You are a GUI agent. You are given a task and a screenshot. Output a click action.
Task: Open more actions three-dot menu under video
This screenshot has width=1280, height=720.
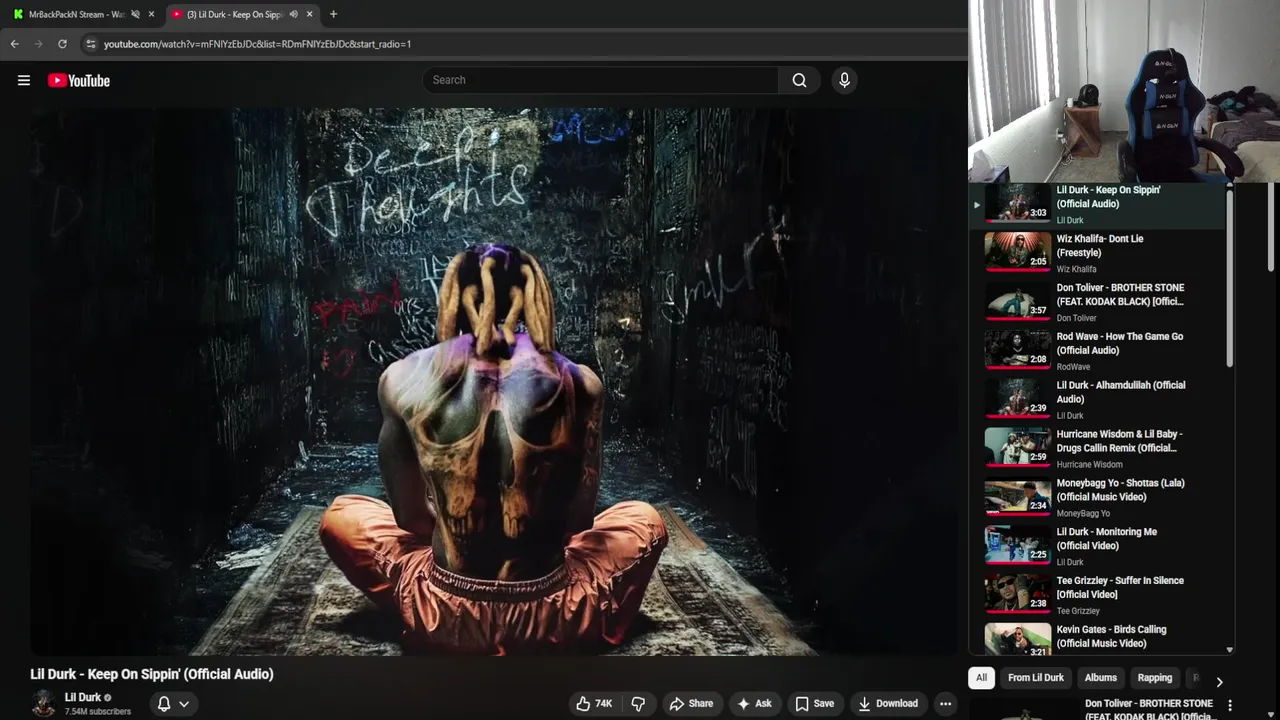coord(945,704)
